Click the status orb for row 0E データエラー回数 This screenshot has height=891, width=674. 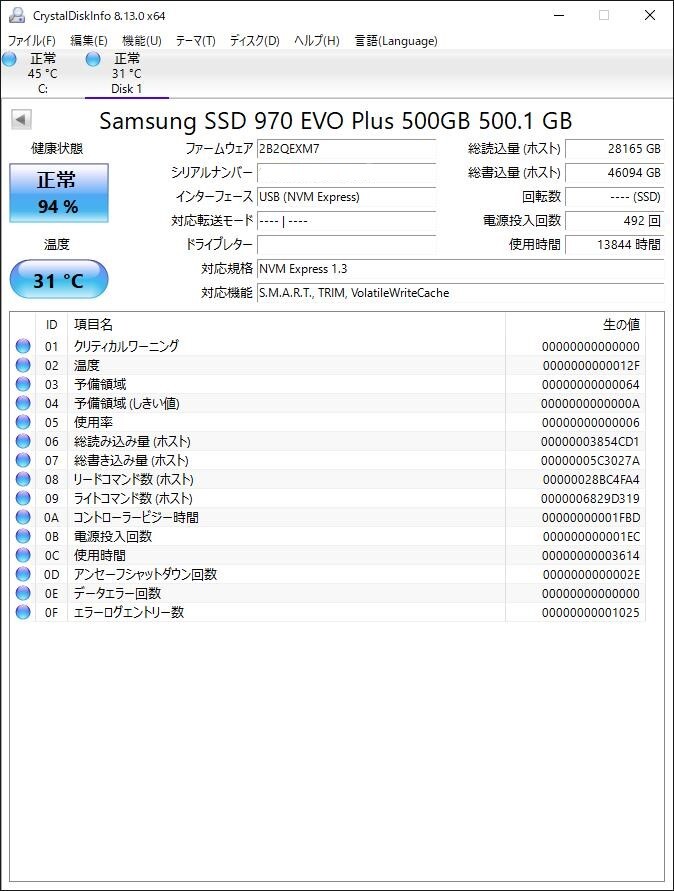23,593
